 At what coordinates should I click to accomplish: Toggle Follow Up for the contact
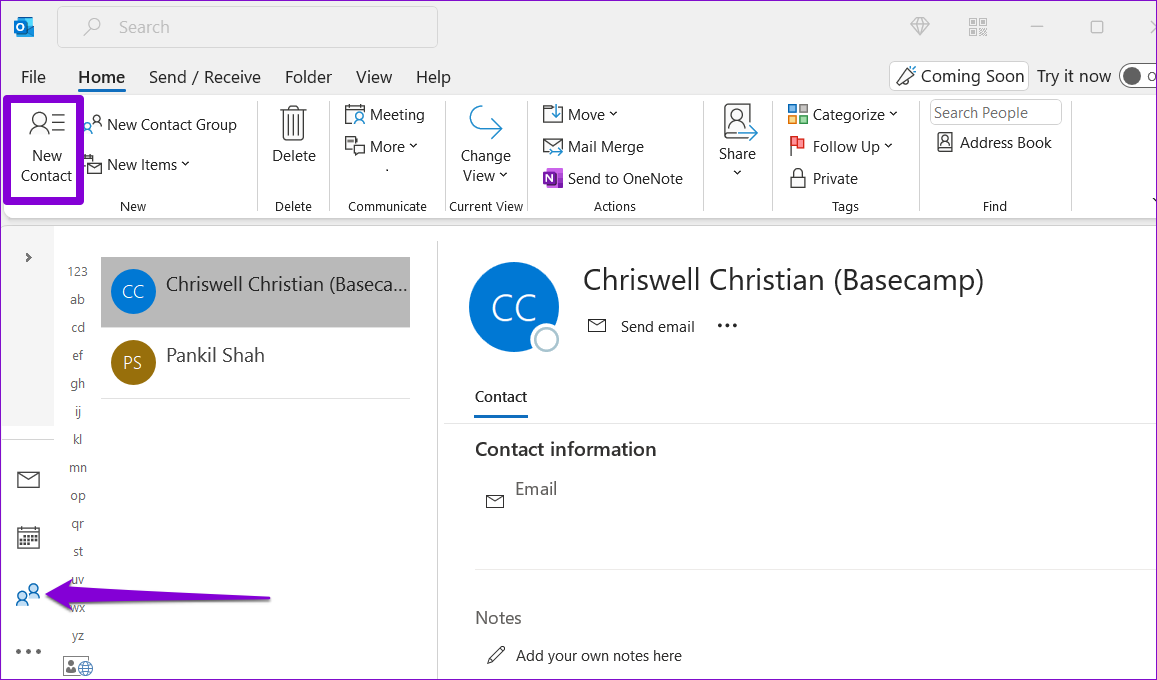click(840, 146)
